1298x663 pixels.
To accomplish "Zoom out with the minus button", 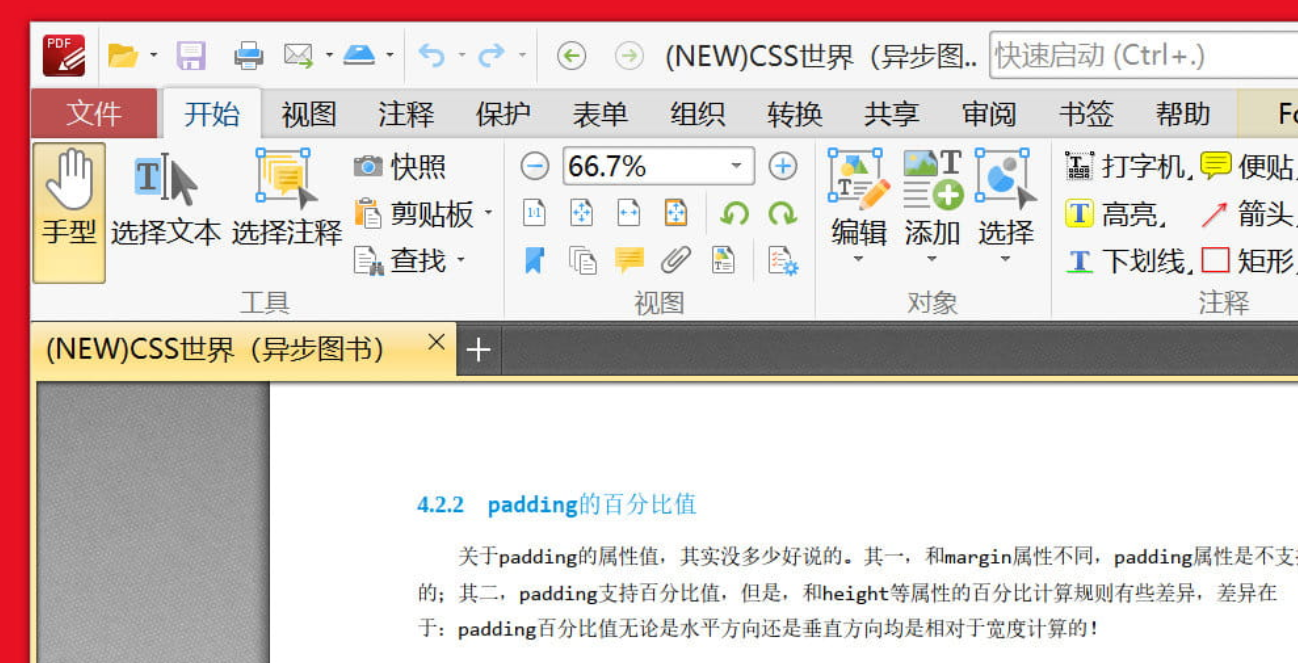I will (535, 166).
